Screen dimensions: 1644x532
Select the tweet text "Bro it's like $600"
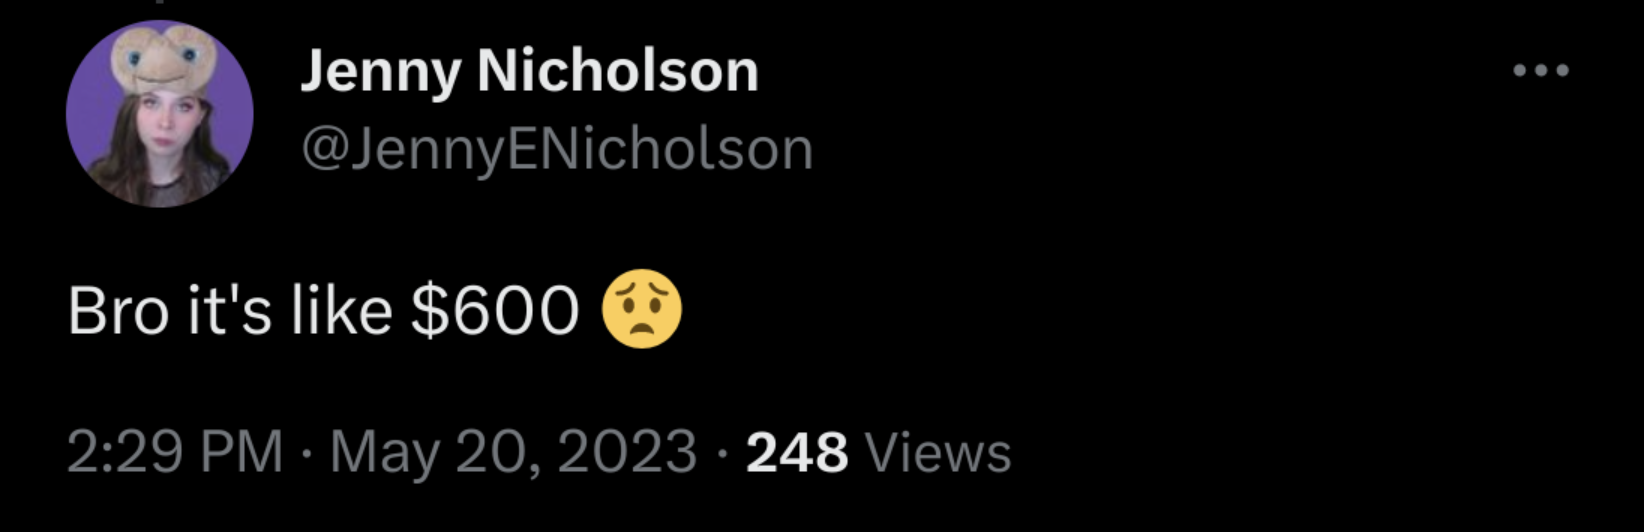pyautogui.click(x=324, y=311)
